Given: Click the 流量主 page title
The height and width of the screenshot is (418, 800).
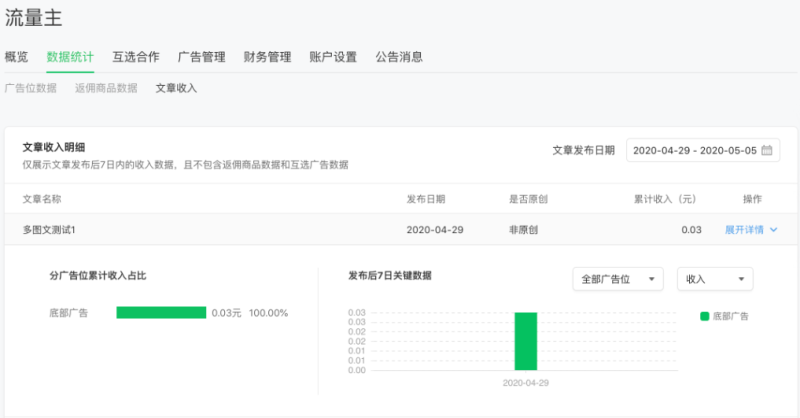Looking at the screenshot, I should pos(33,18).
